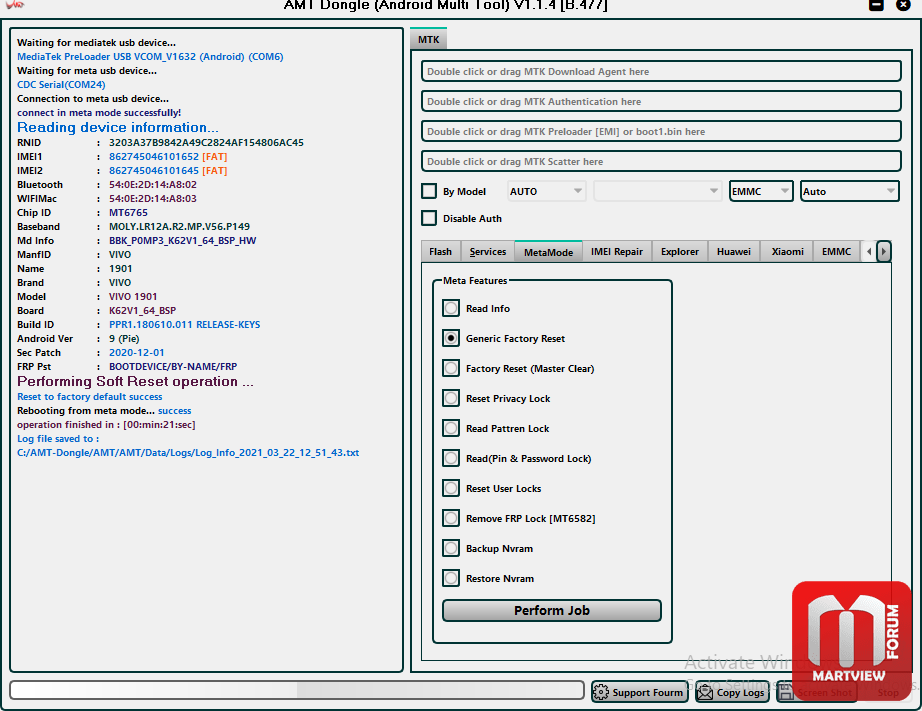Click the Copy Logs envelope icon
The width and height of the screenshot is (922, 711).
704,692
